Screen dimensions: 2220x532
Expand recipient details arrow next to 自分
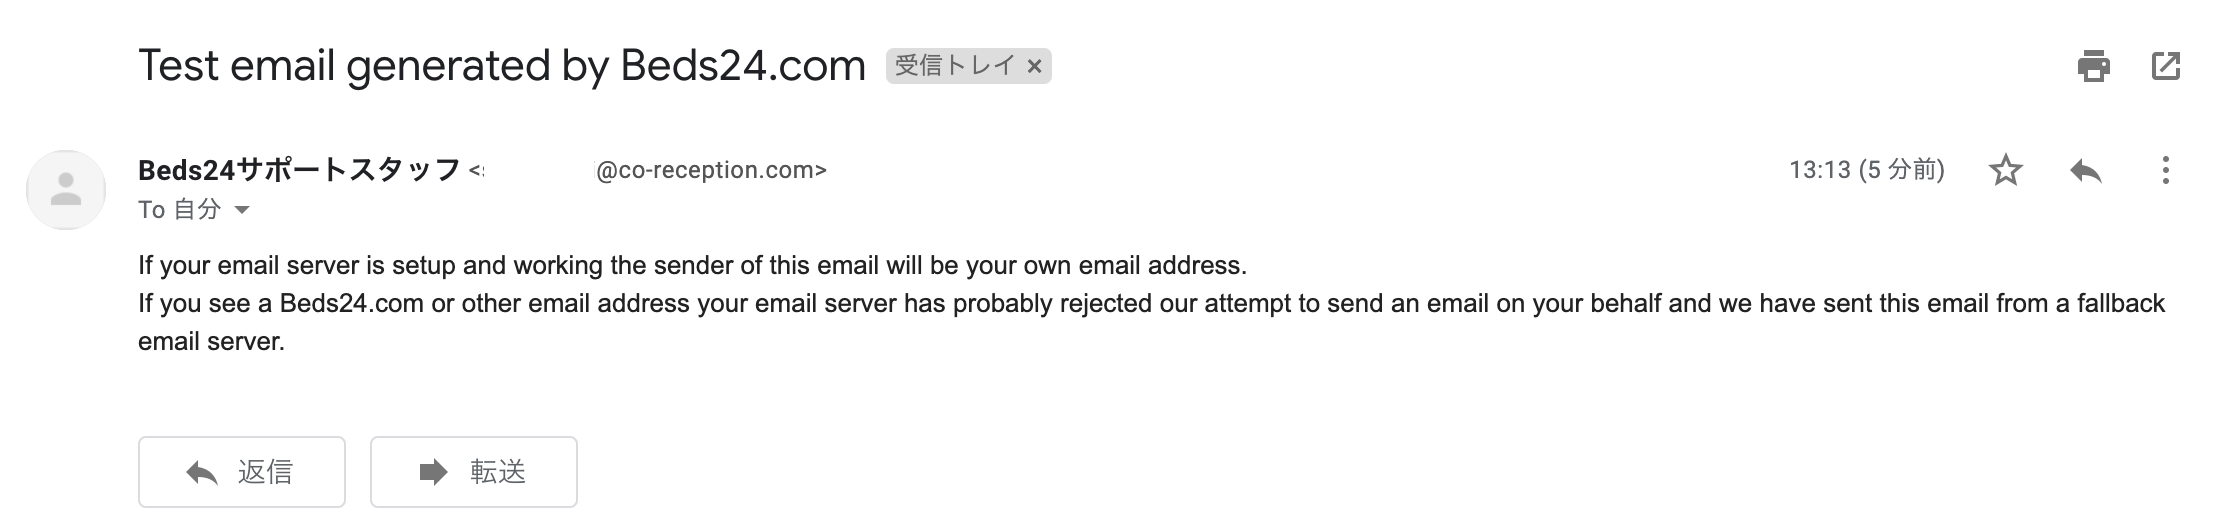tap(241, 210)
